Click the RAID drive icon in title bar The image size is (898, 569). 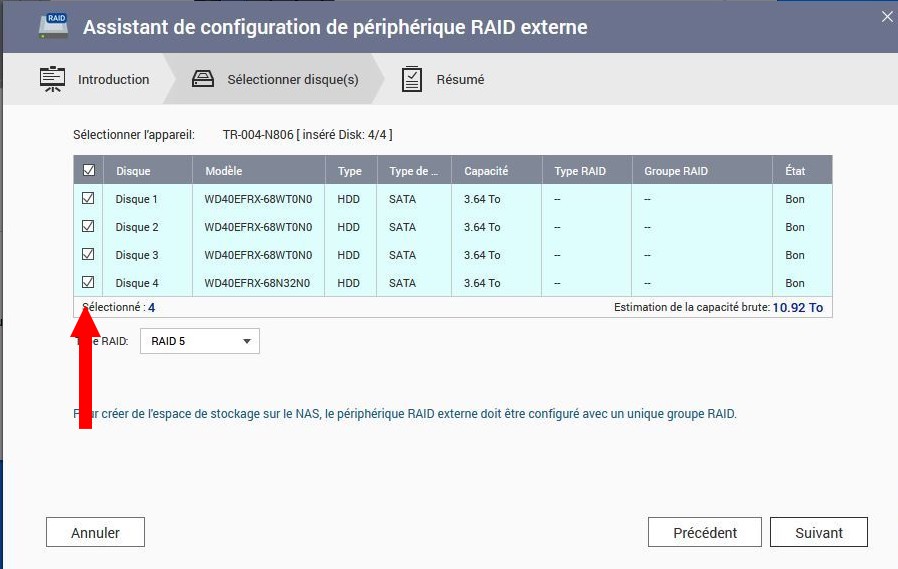coord(53,26)
